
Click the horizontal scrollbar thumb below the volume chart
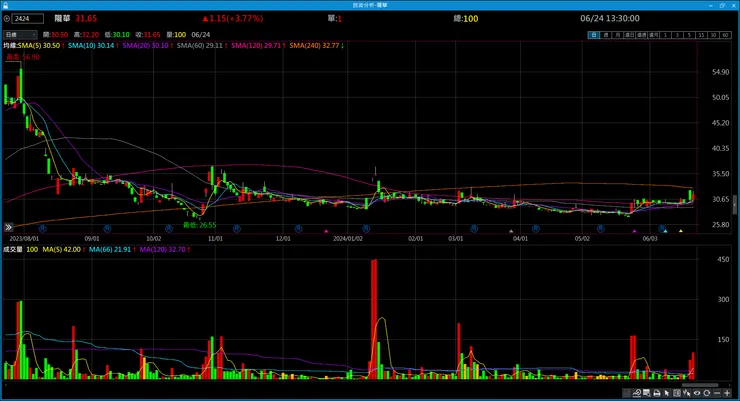(700, 385)
